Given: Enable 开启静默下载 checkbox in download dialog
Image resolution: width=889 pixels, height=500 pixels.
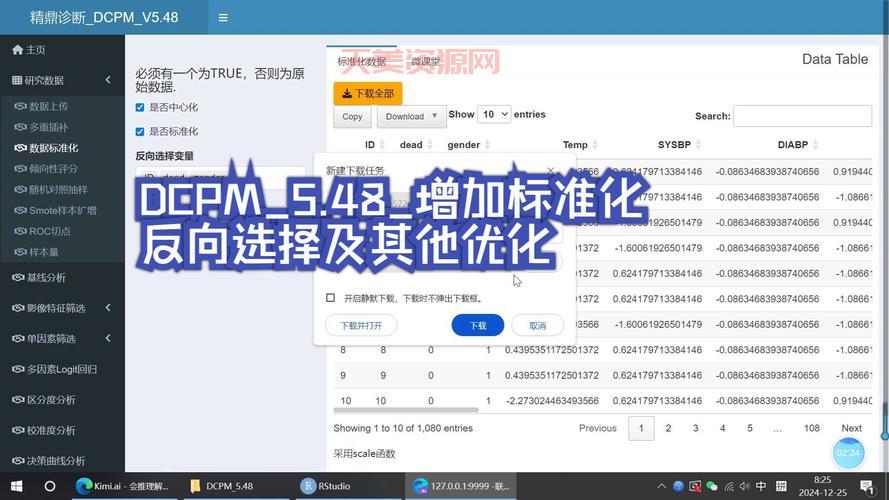Looking at the screenshot, I should pos(331,298).
